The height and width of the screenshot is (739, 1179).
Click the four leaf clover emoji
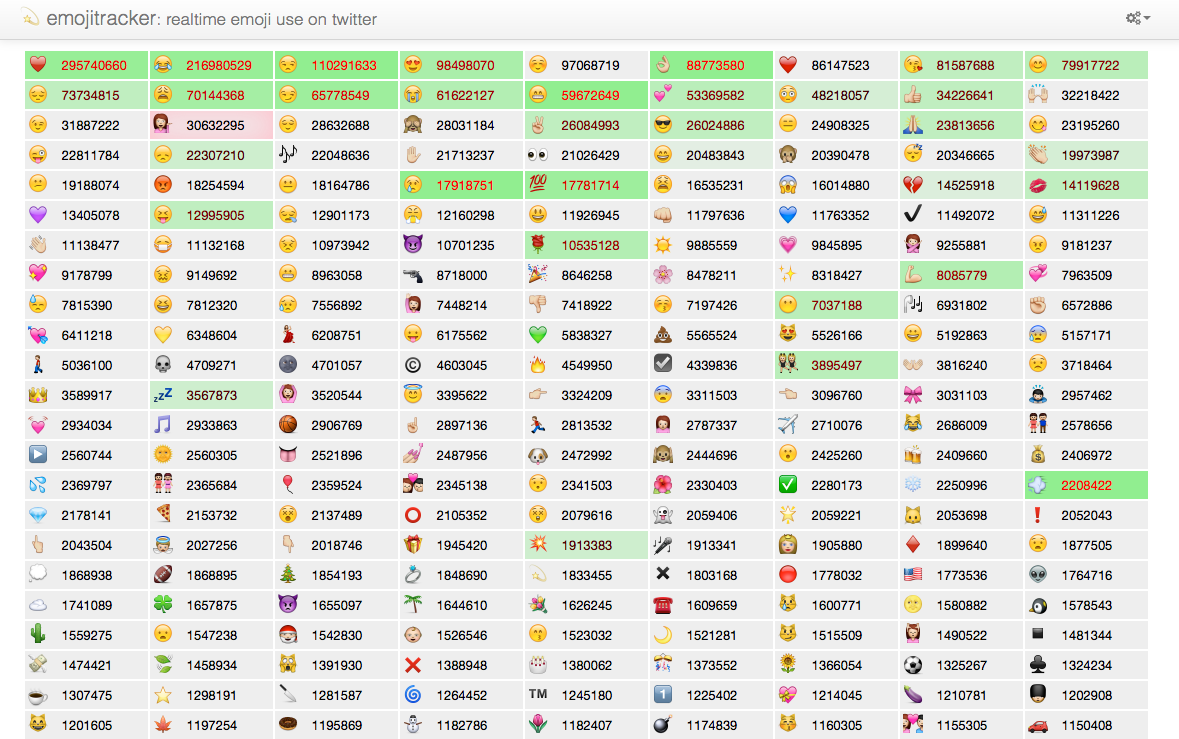[x=163, y=605]
